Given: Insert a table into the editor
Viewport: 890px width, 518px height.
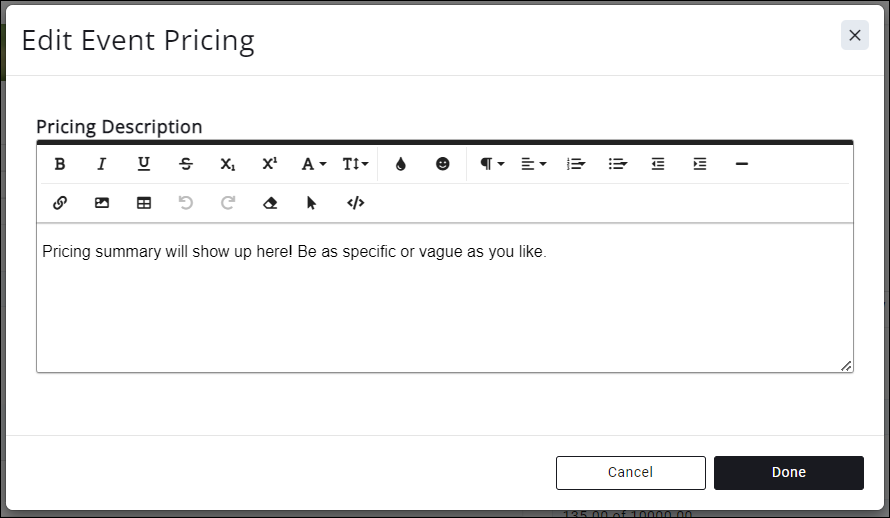Looking at the screenshot, I should point(144,203).
